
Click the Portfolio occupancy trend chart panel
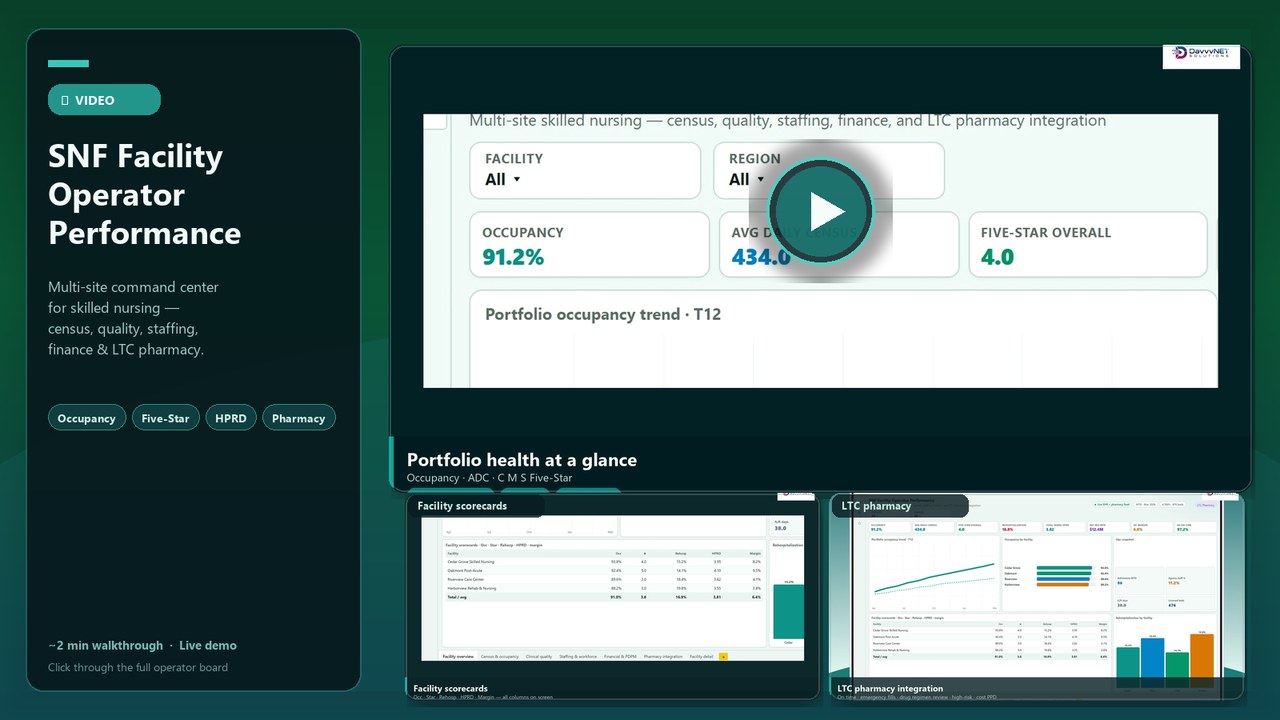(843, 339)
